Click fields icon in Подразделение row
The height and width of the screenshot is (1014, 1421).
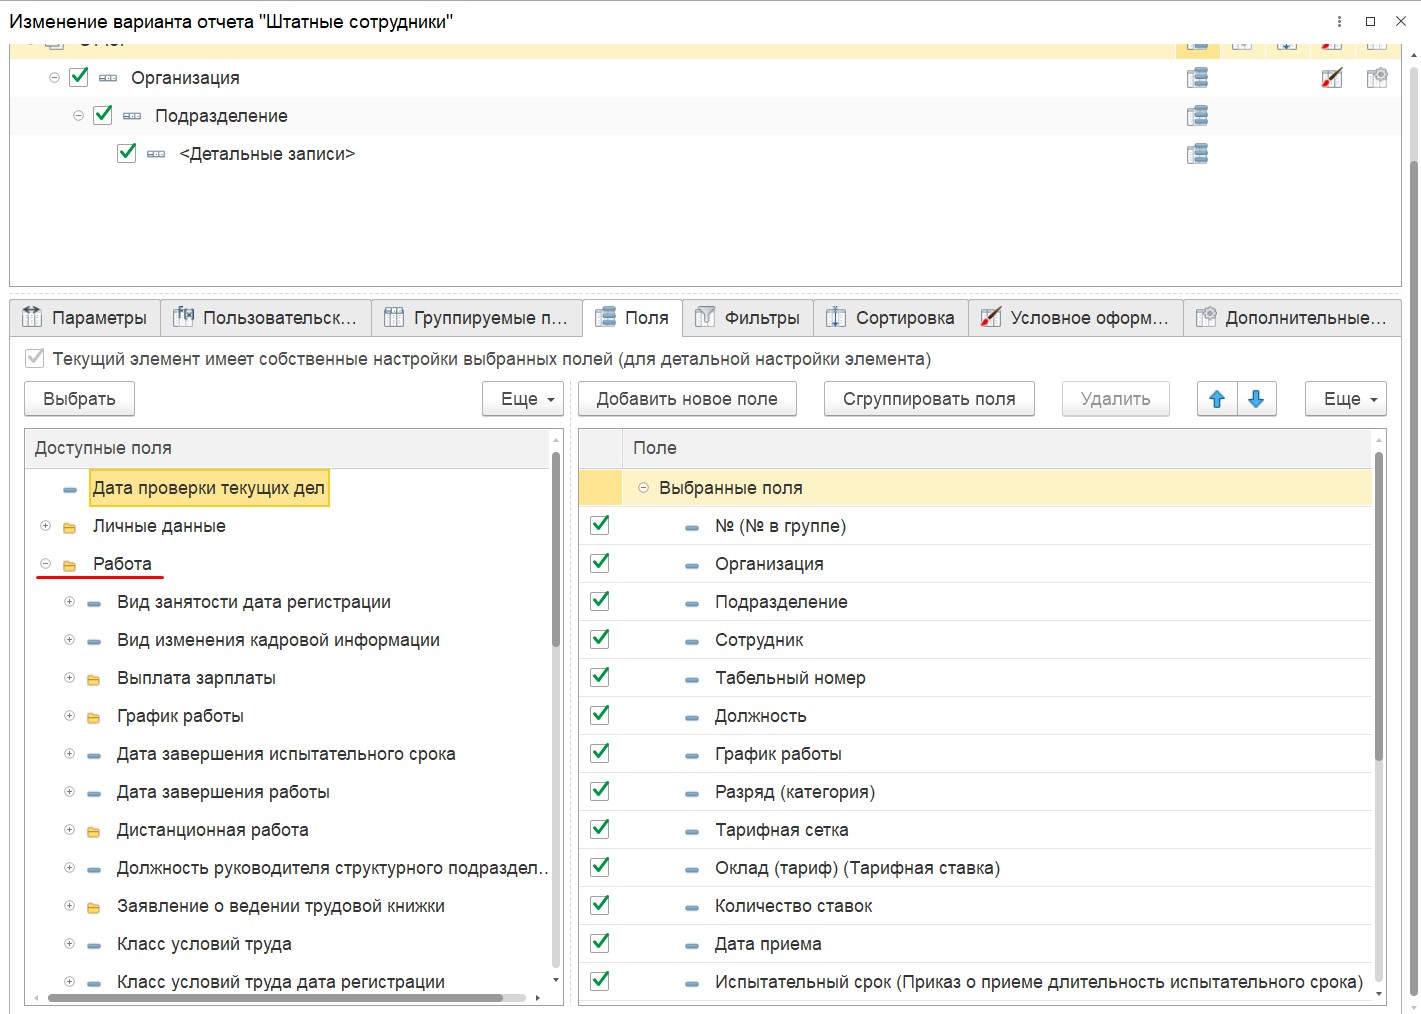(x=1197, y=116)
